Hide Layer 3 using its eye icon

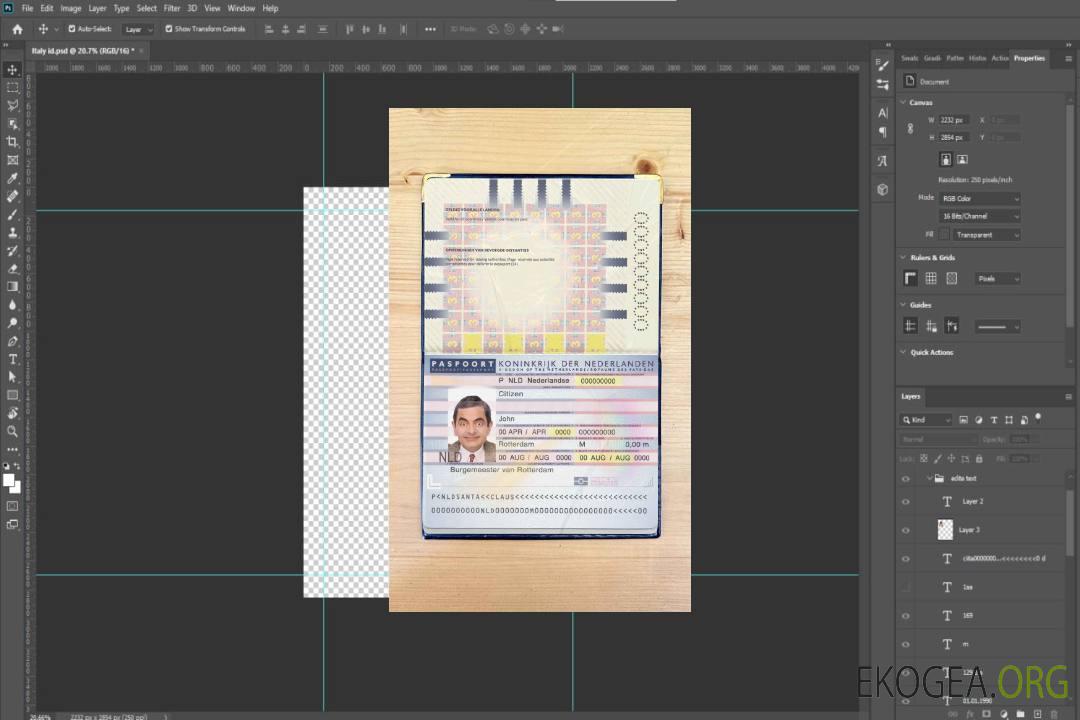point(906,531)
